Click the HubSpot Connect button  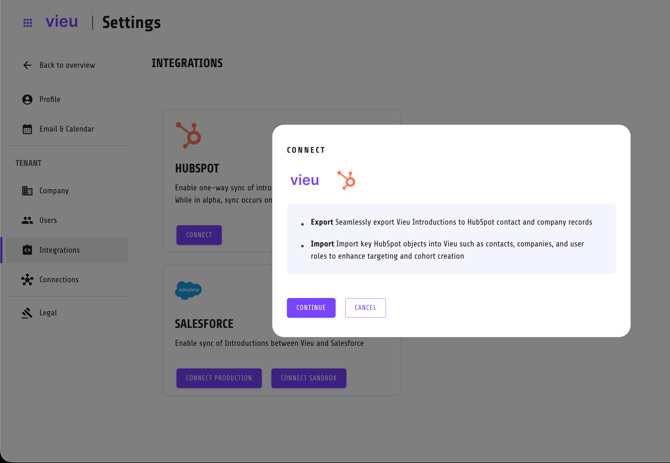tap(199, 235)
